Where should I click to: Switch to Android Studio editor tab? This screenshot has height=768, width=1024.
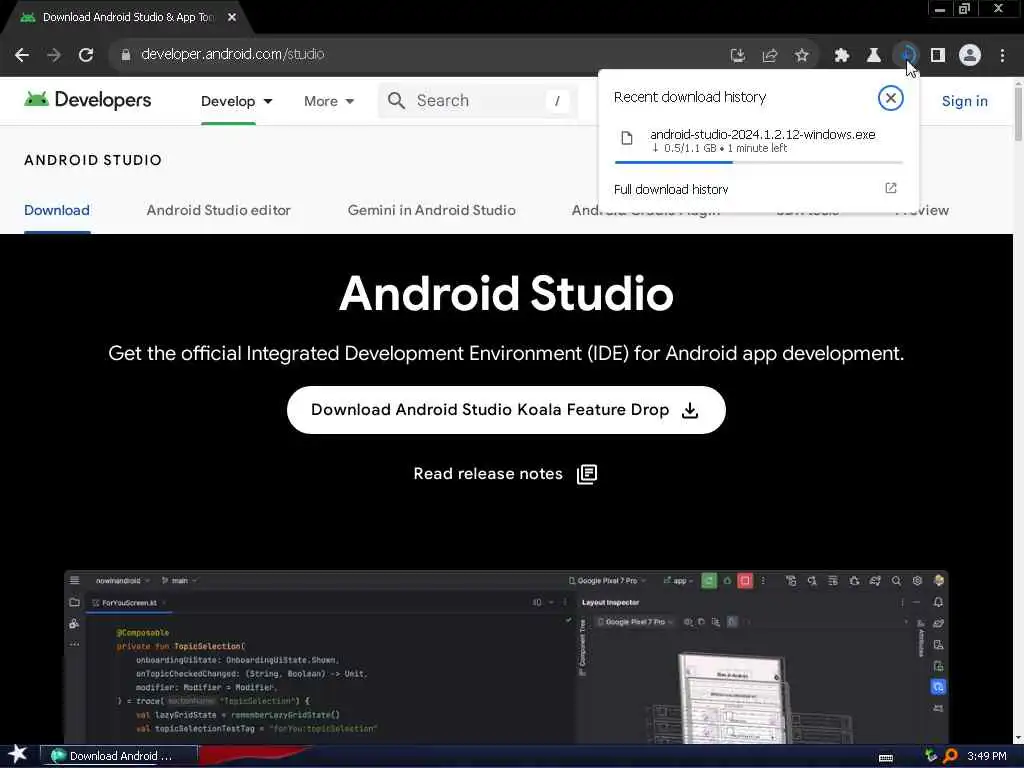tap(218, 210)
